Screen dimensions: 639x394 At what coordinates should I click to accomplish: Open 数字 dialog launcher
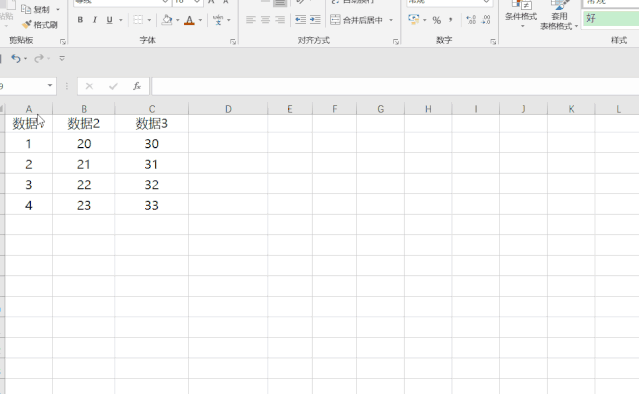pyautogui.click(x=493, y=42)
